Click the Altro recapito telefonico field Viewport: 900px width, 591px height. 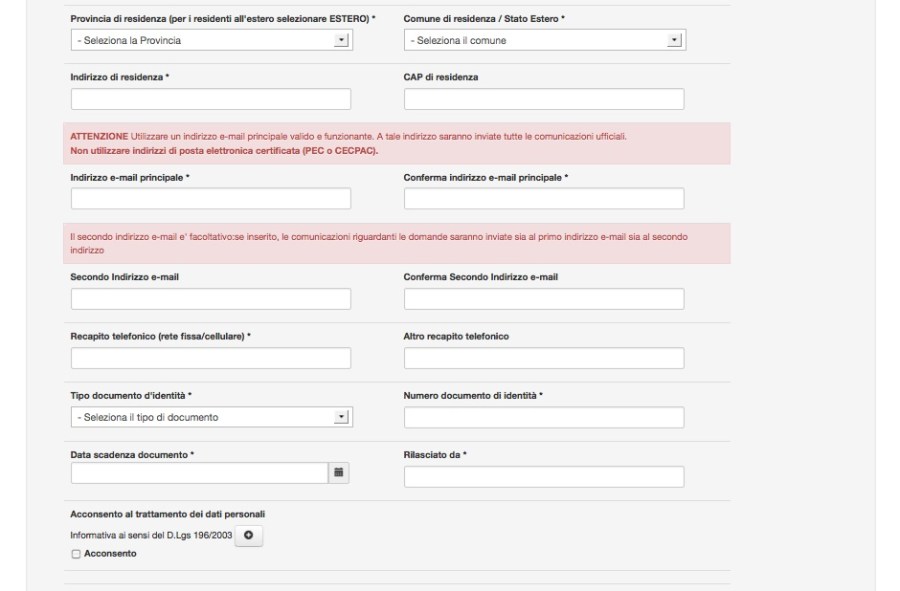543,358
